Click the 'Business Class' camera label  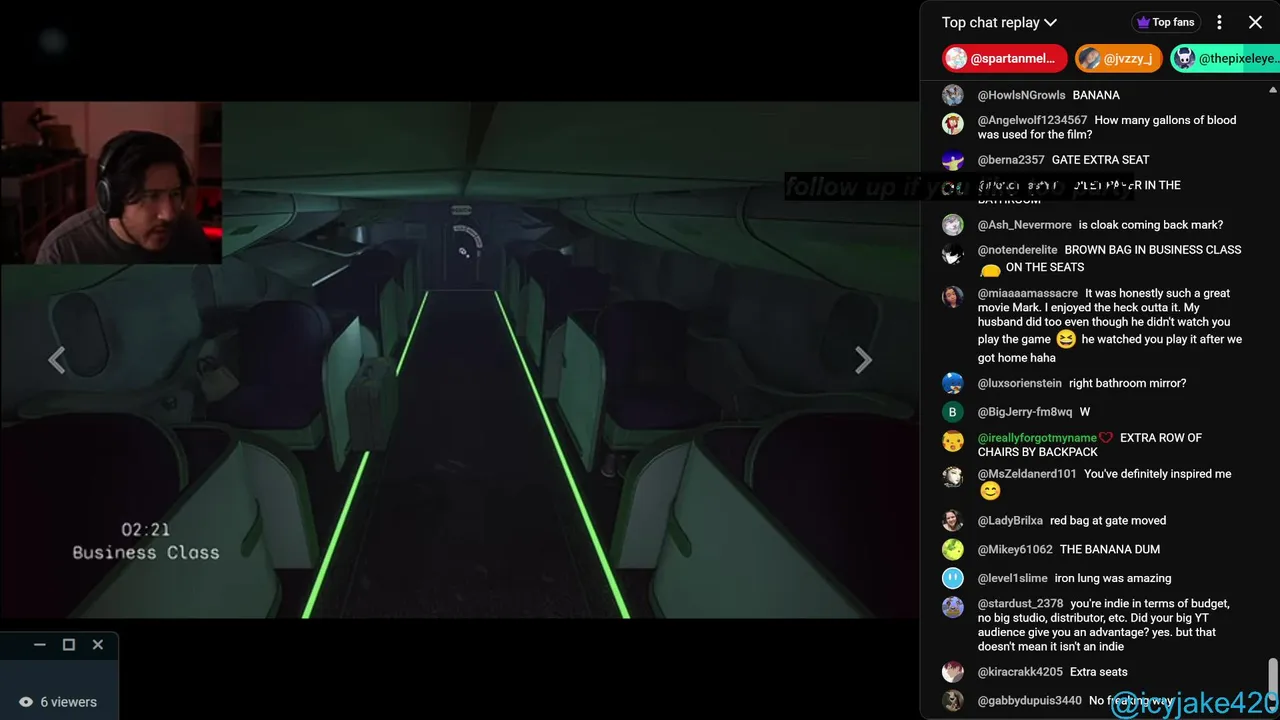pyautogui.click(x=146, y=552)
